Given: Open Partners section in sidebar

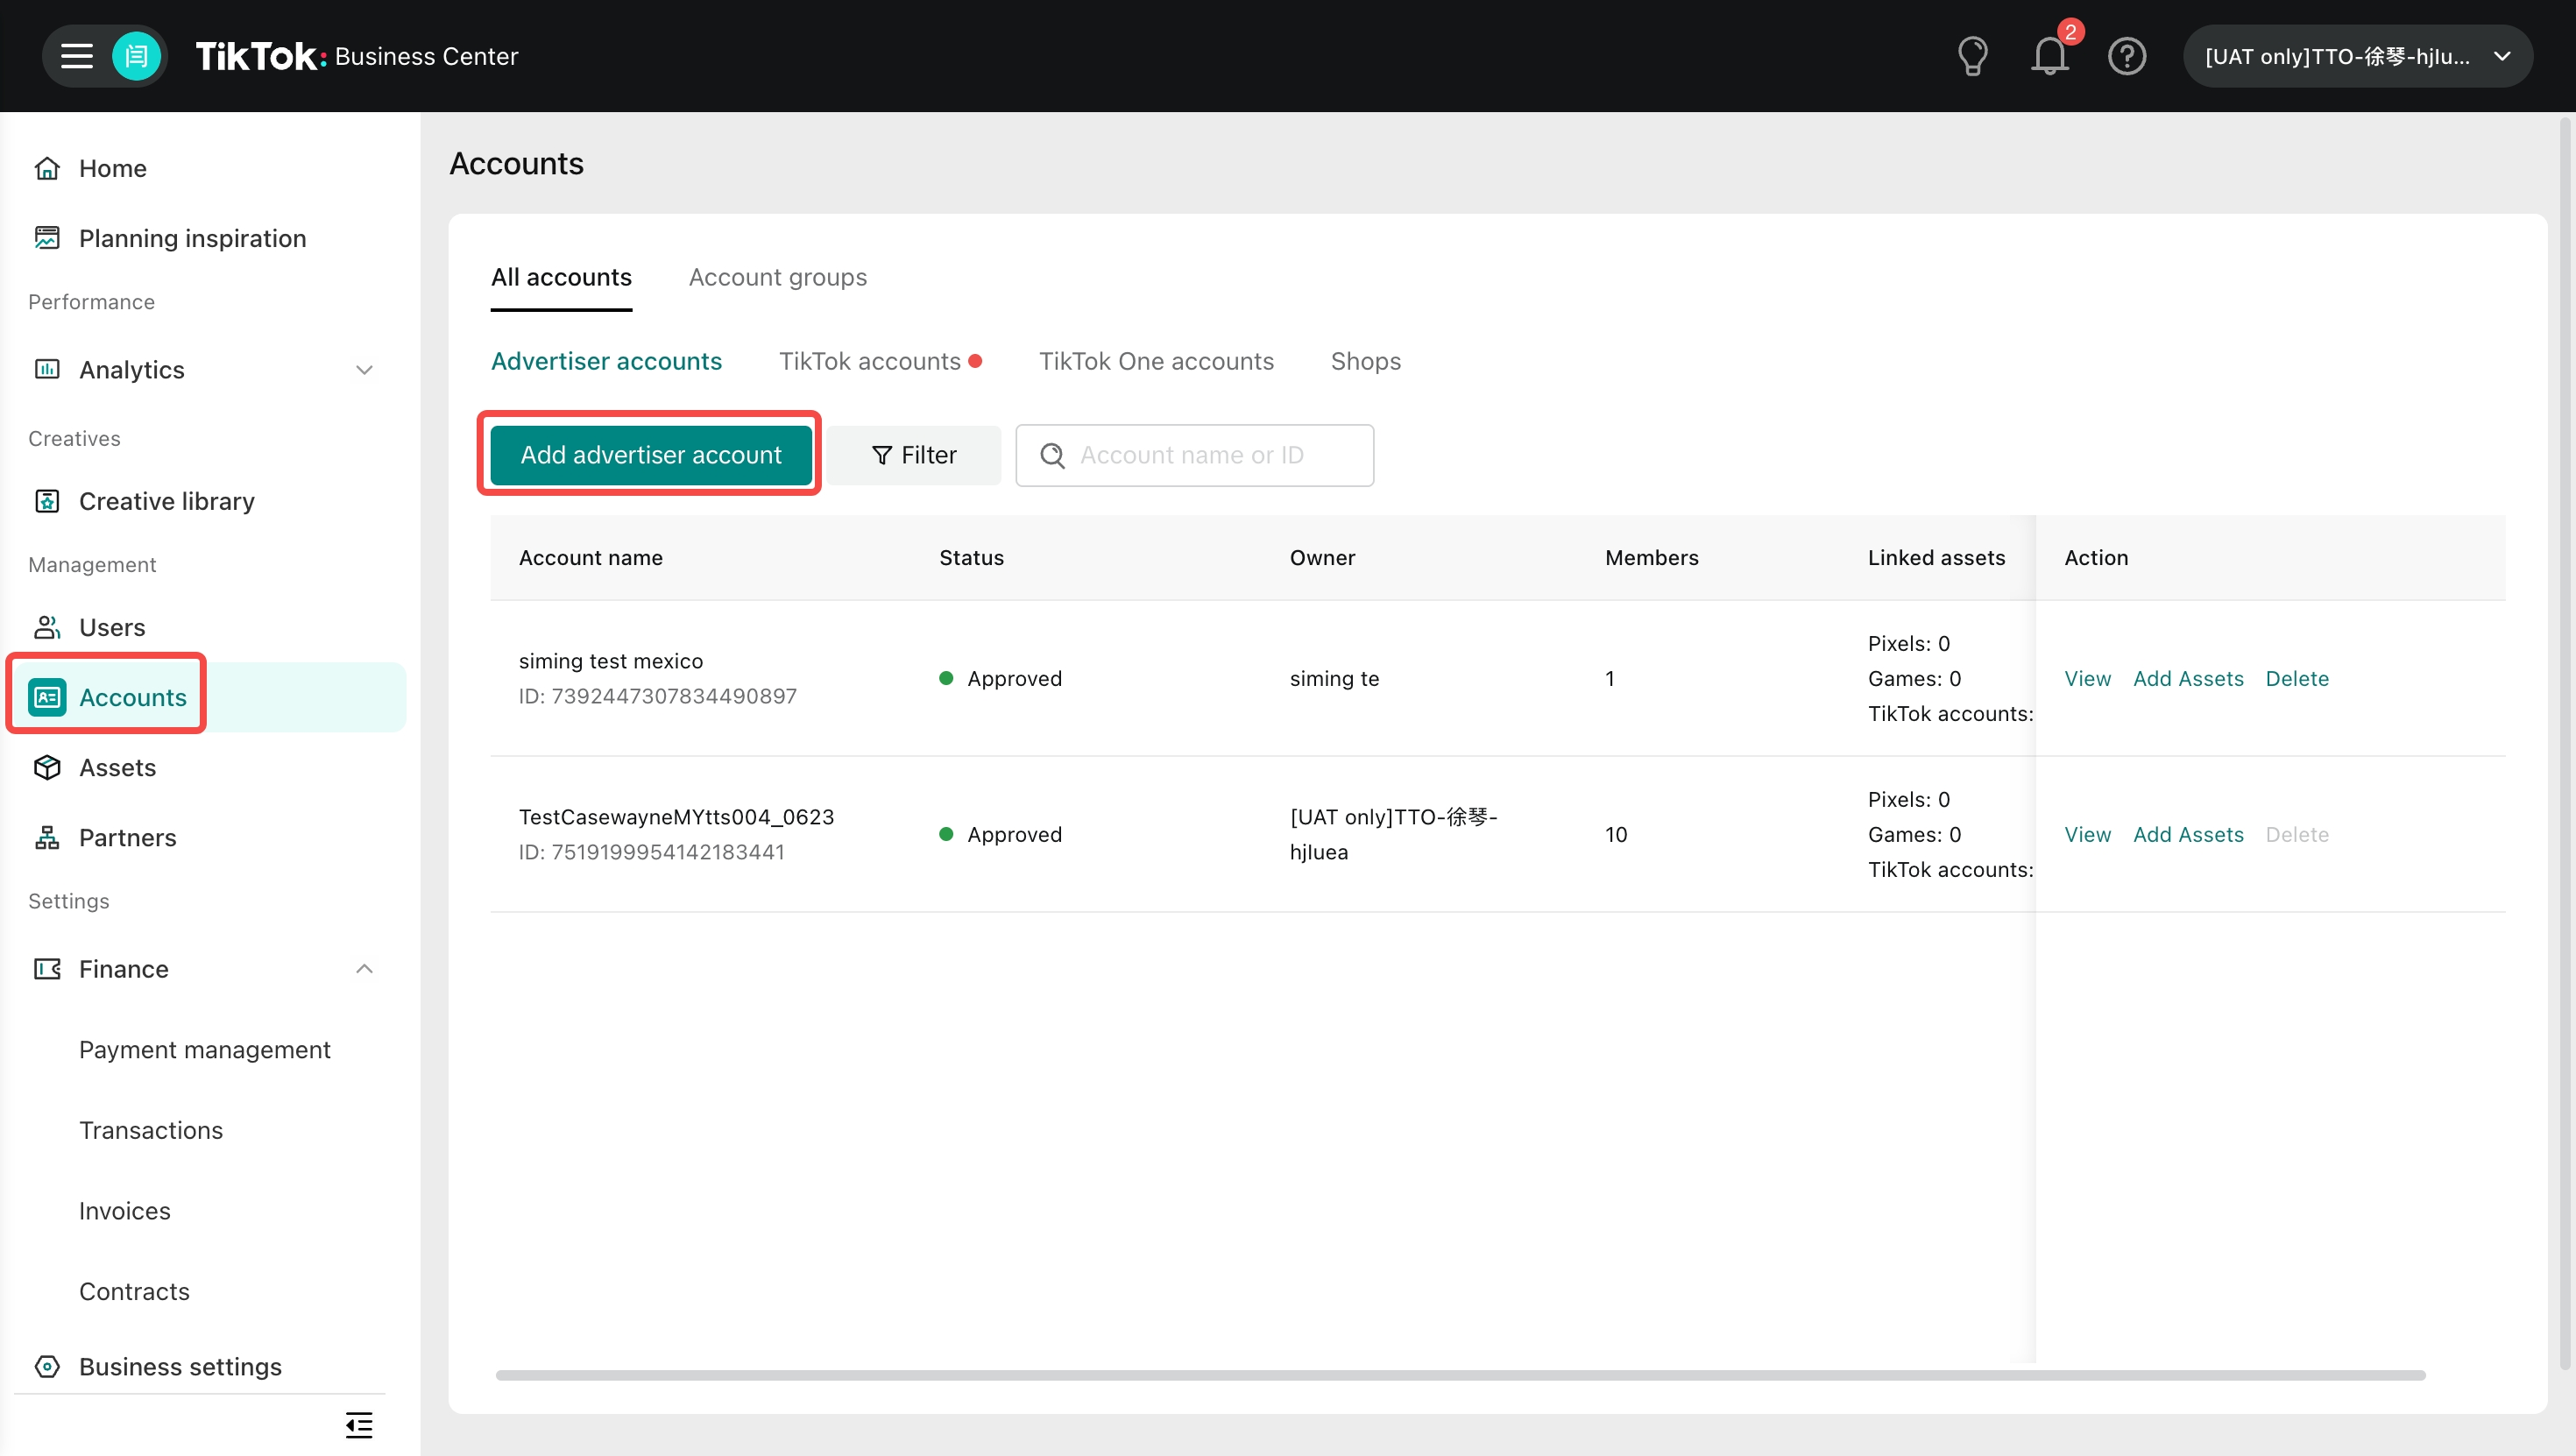Looking at the screenshot, I should point(127,837).
